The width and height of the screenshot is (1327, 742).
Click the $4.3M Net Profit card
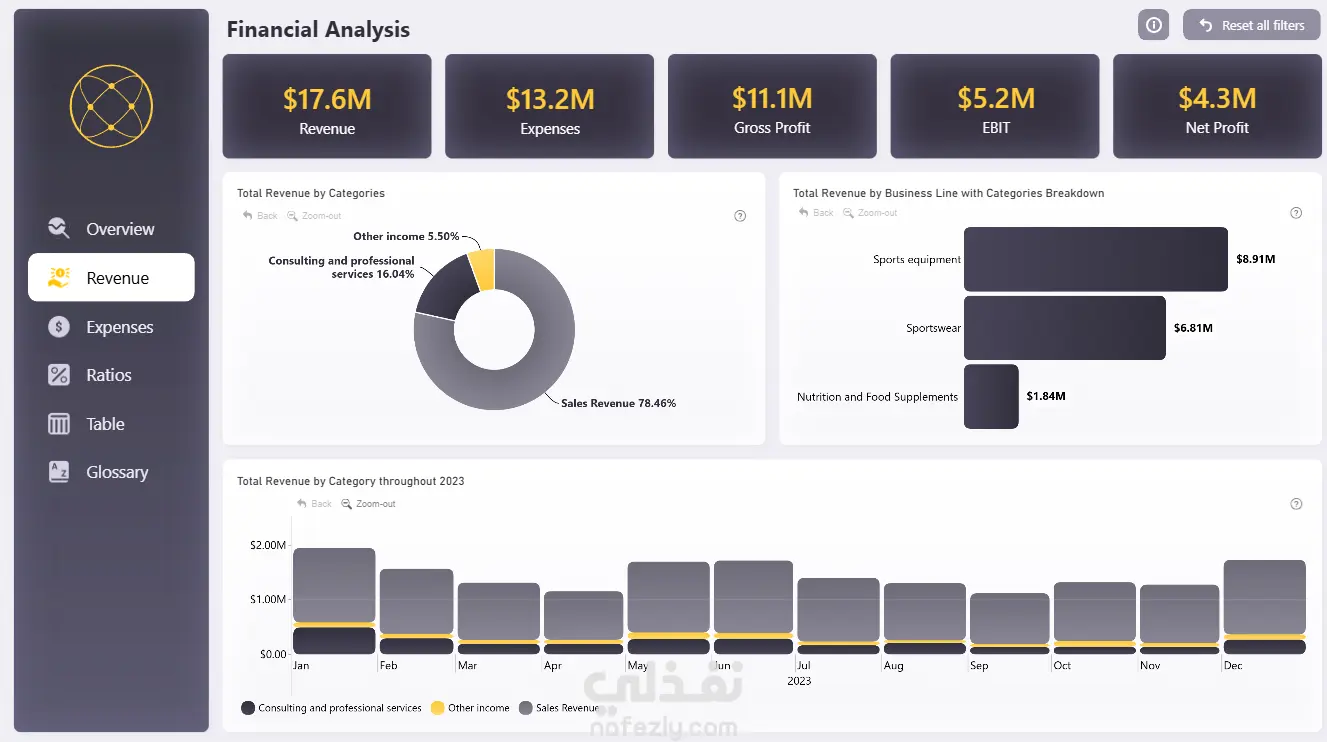pos(1217,106)
